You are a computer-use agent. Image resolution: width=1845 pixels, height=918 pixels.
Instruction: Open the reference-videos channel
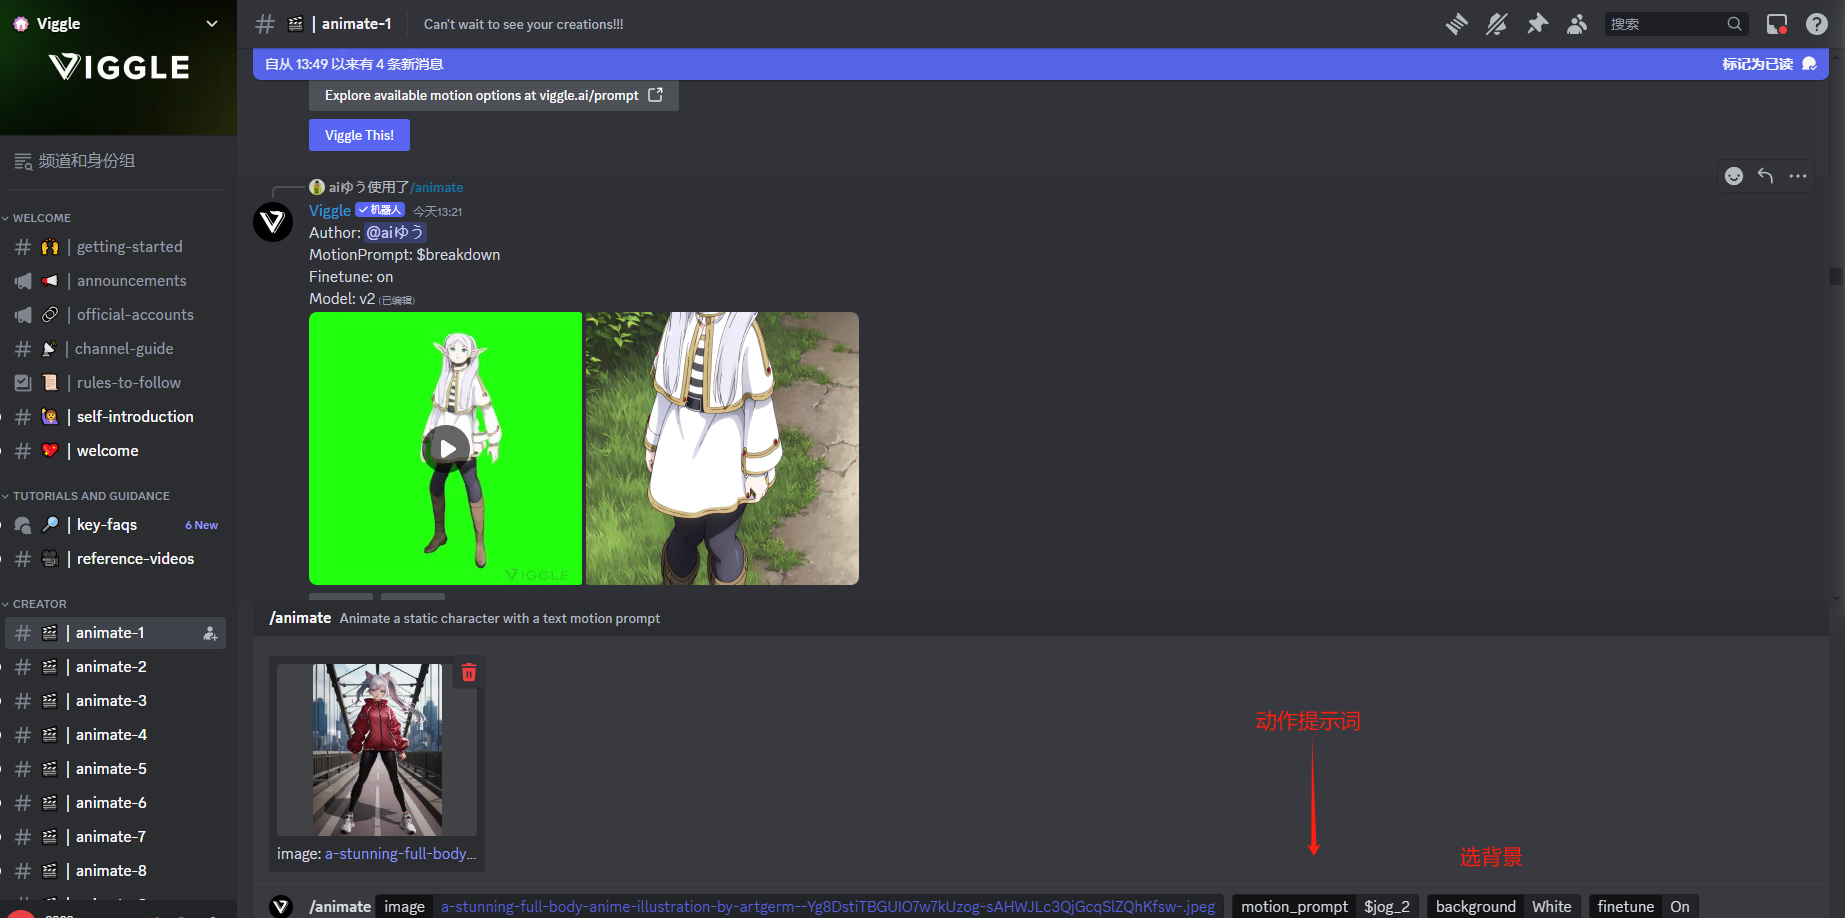point(116,559)
